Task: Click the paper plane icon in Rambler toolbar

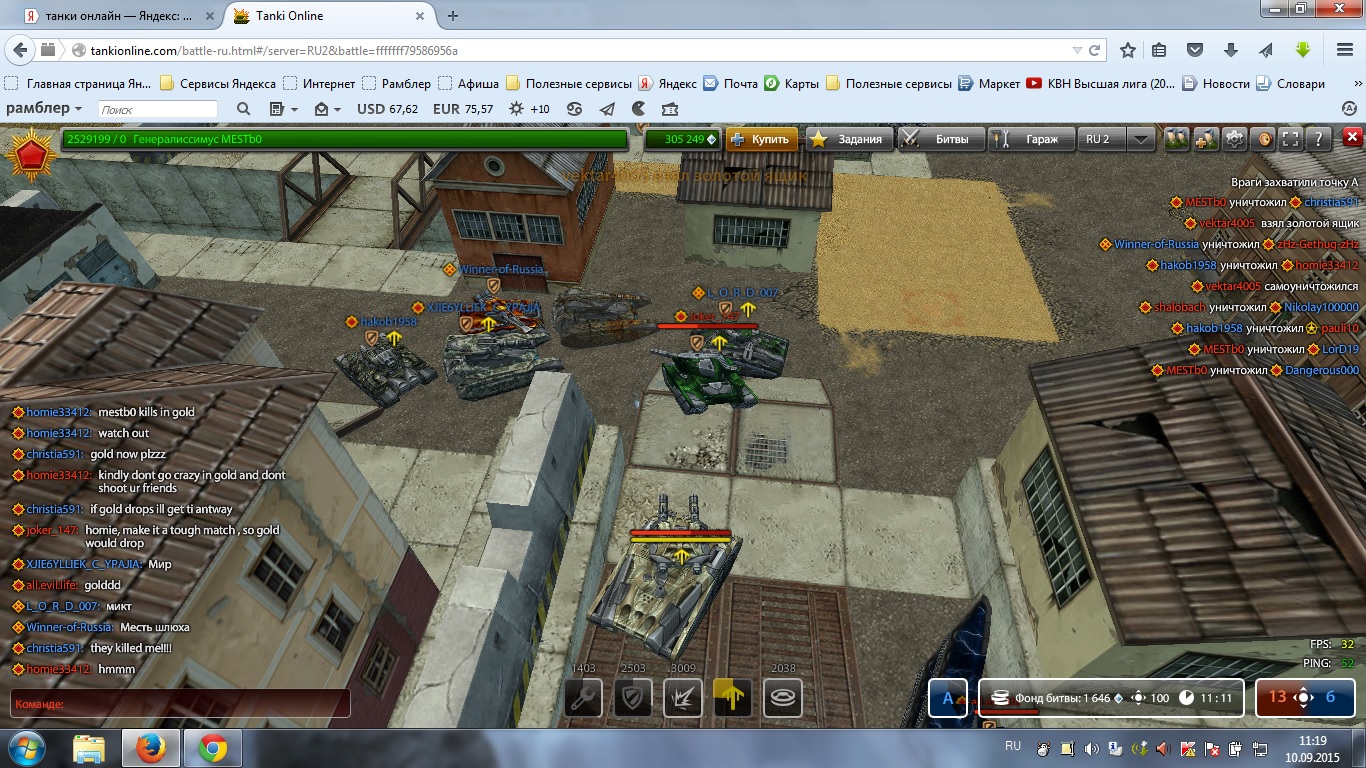Action: tap(606, 109)
